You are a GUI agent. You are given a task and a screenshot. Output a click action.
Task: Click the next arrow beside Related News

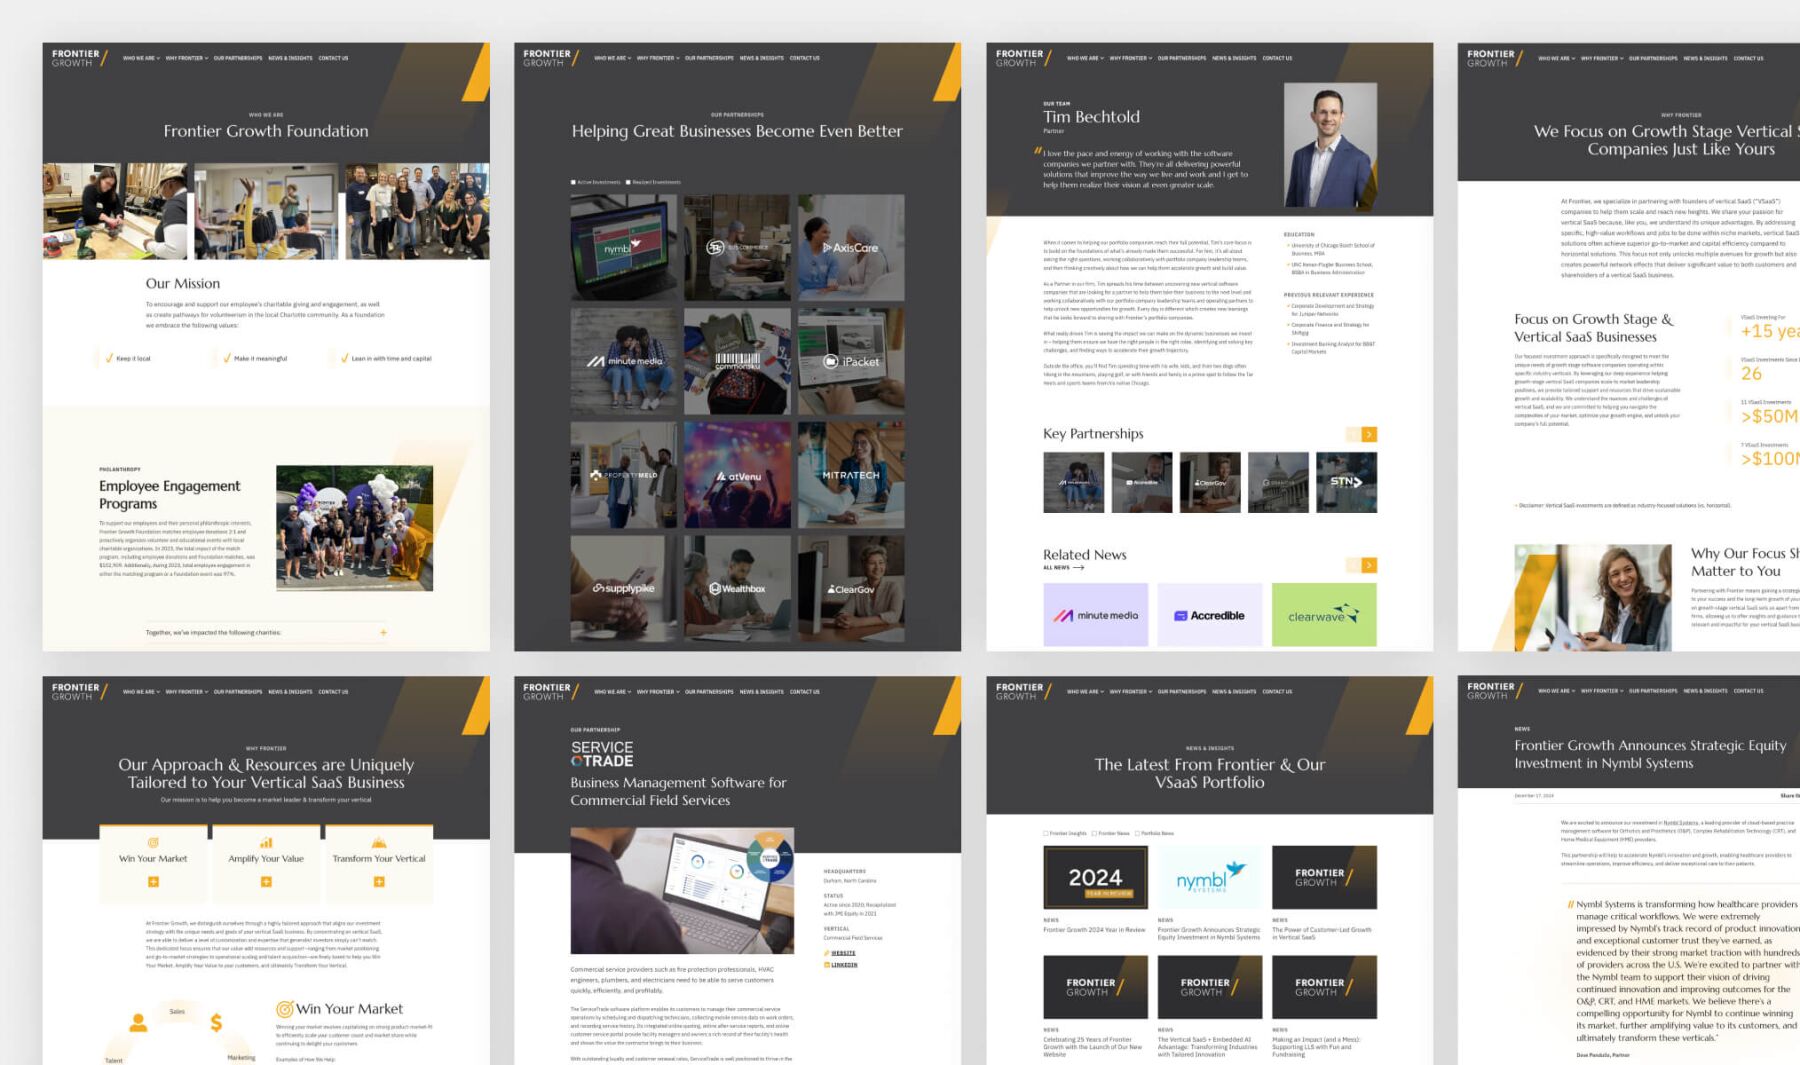pos(1369,565)
